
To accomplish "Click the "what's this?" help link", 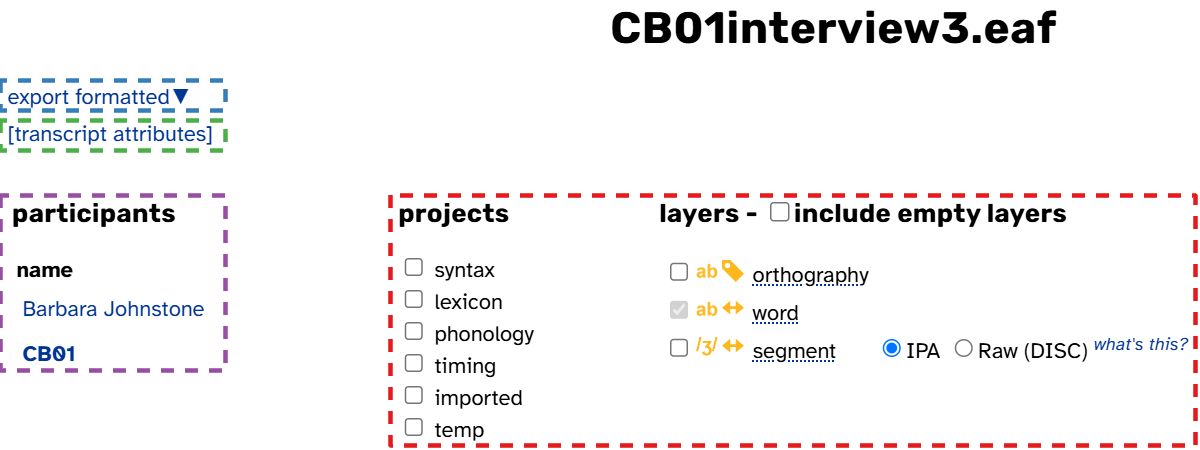I will [1141, 344].
